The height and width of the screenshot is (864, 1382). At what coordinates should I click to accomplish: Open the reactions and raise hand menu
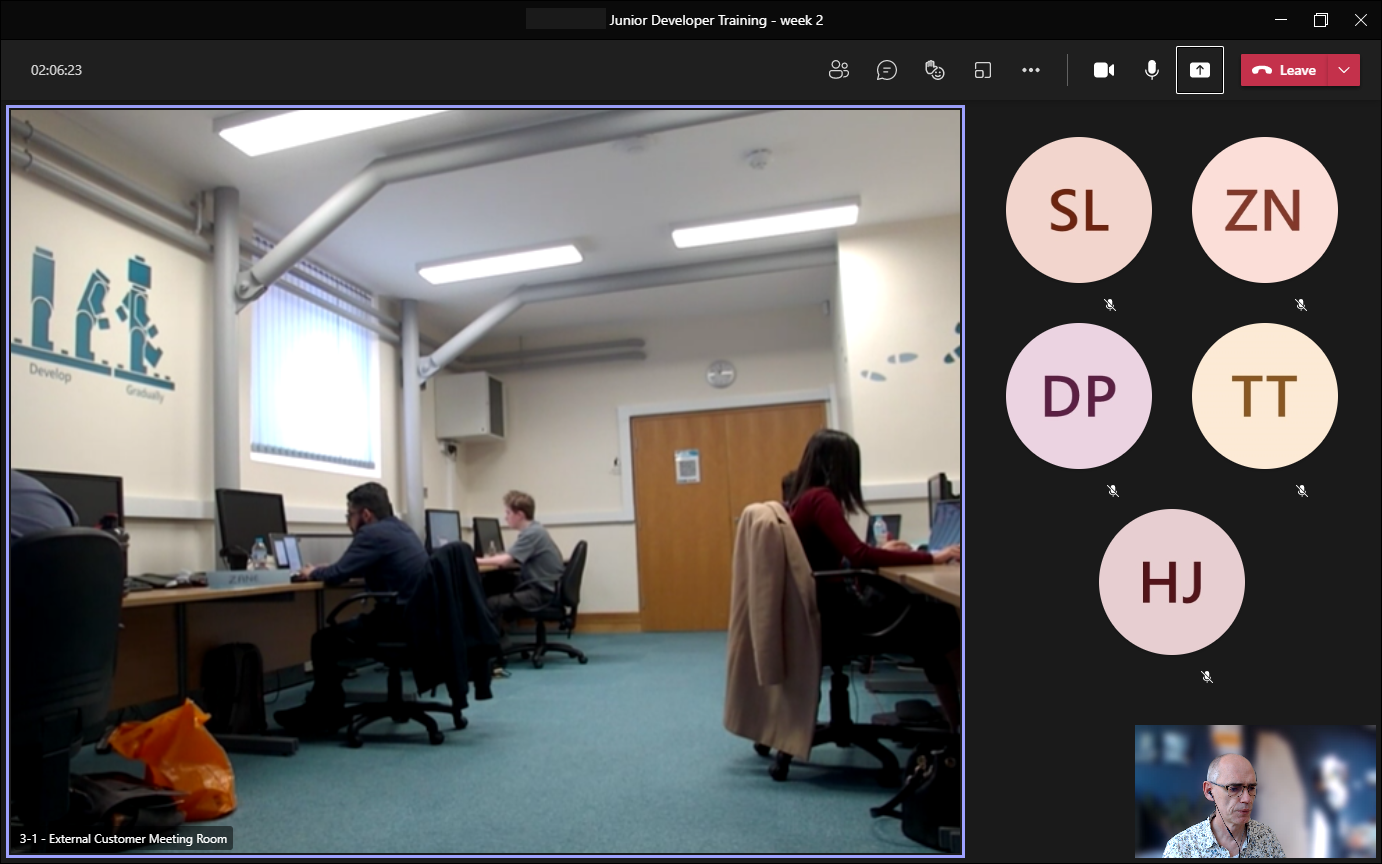coord(935,70)
